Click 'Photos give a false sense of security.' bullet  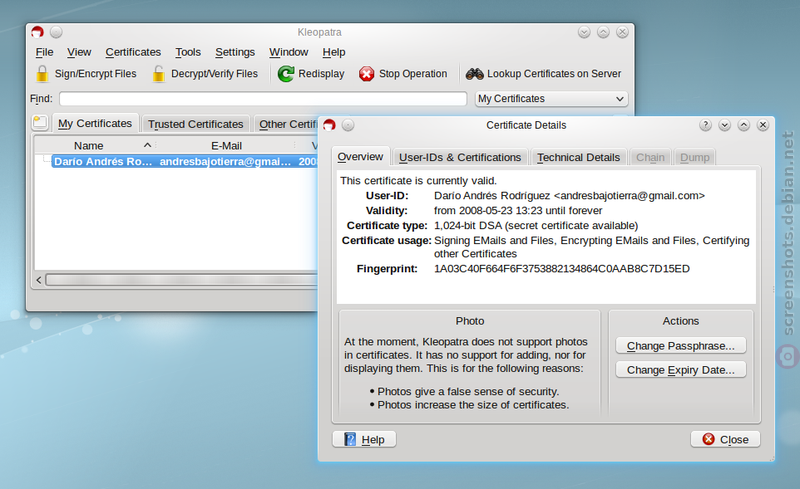click(468, 392)
